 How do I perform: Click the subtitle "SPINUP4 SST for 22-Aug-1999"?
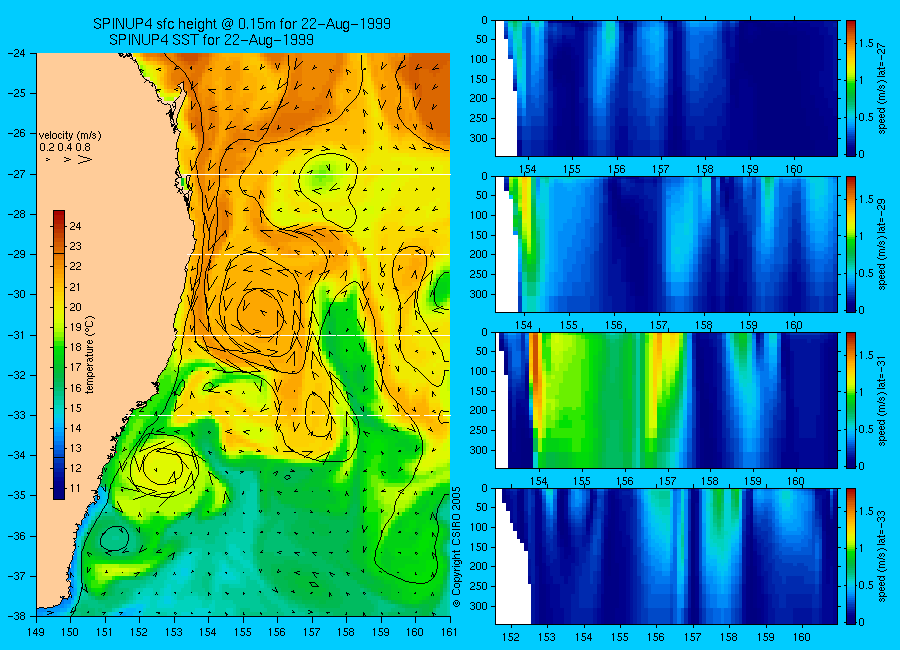211,40
